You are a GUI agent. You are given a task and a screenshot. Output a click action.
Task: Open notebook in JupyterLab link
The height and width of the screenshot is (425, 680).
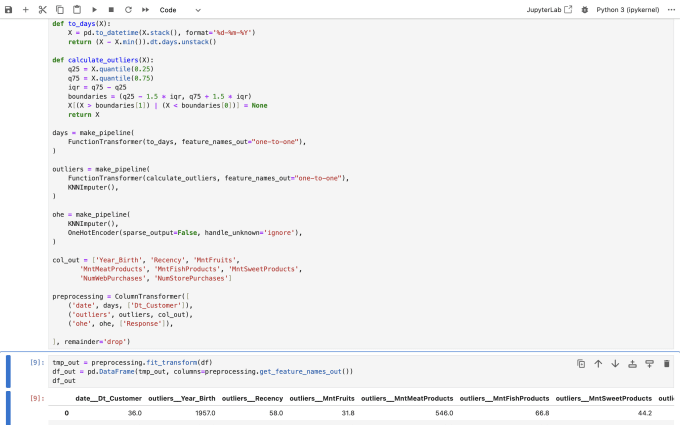(549, 10)
